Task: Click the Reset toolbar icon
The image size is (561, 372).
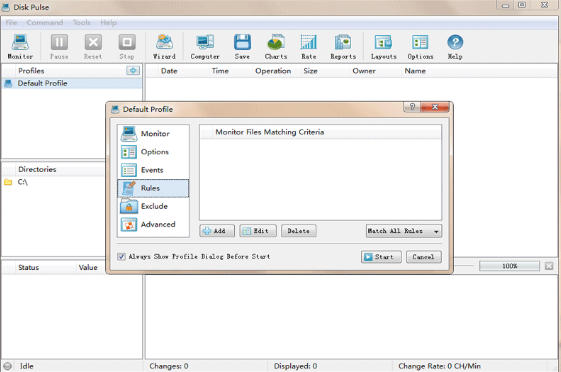Action: (93, 46)
